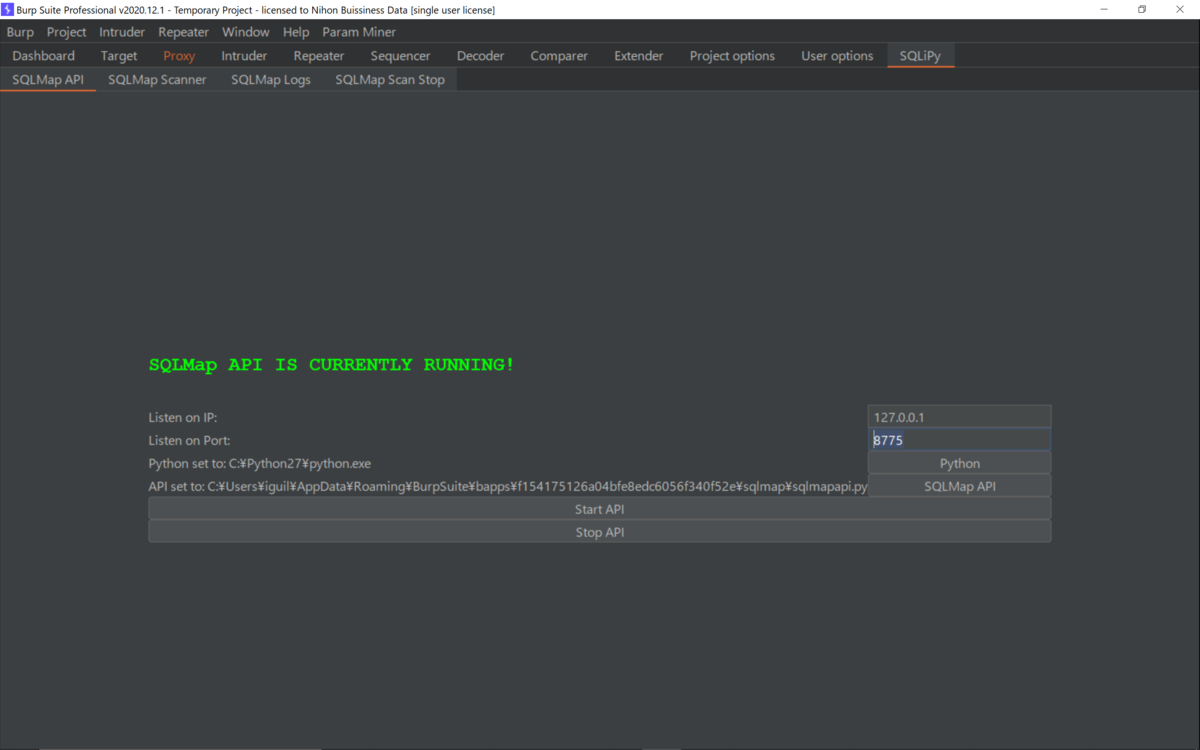
Task: Select the SQLMap API sub-tab
Action: tap(48, 80)
